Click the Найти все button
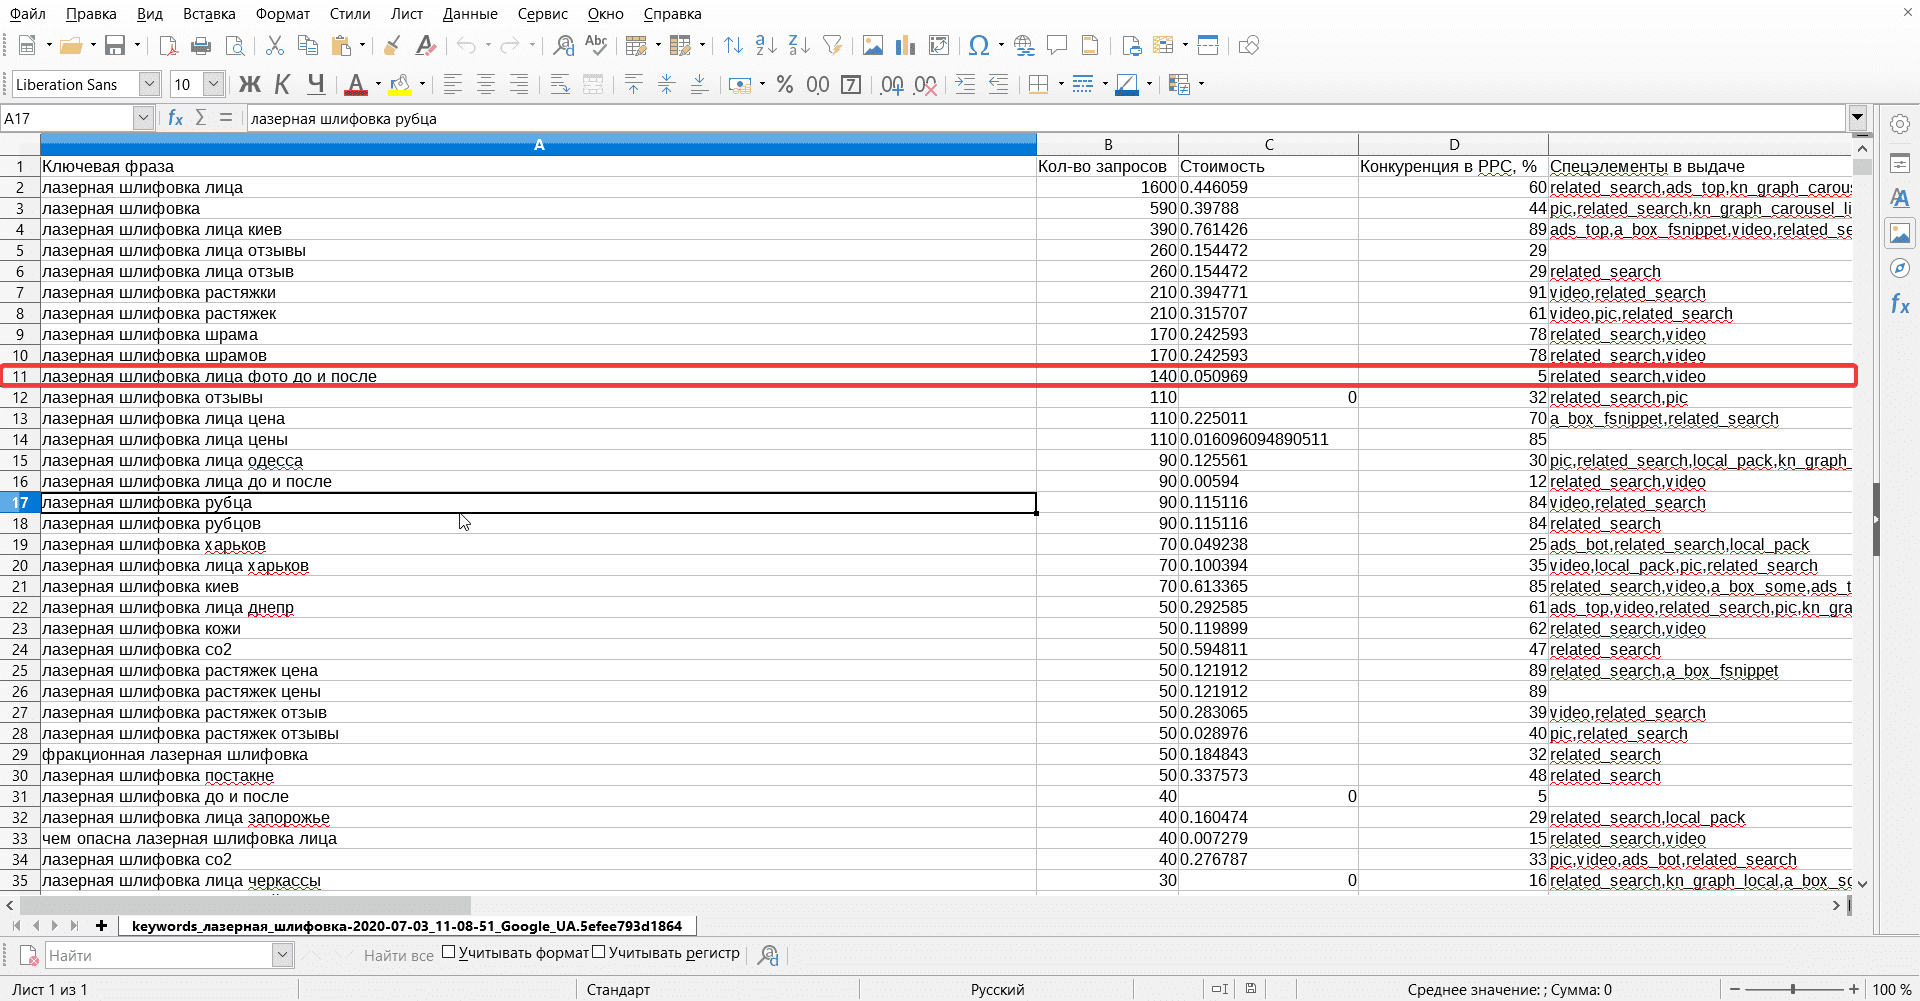 pos(398,956)
